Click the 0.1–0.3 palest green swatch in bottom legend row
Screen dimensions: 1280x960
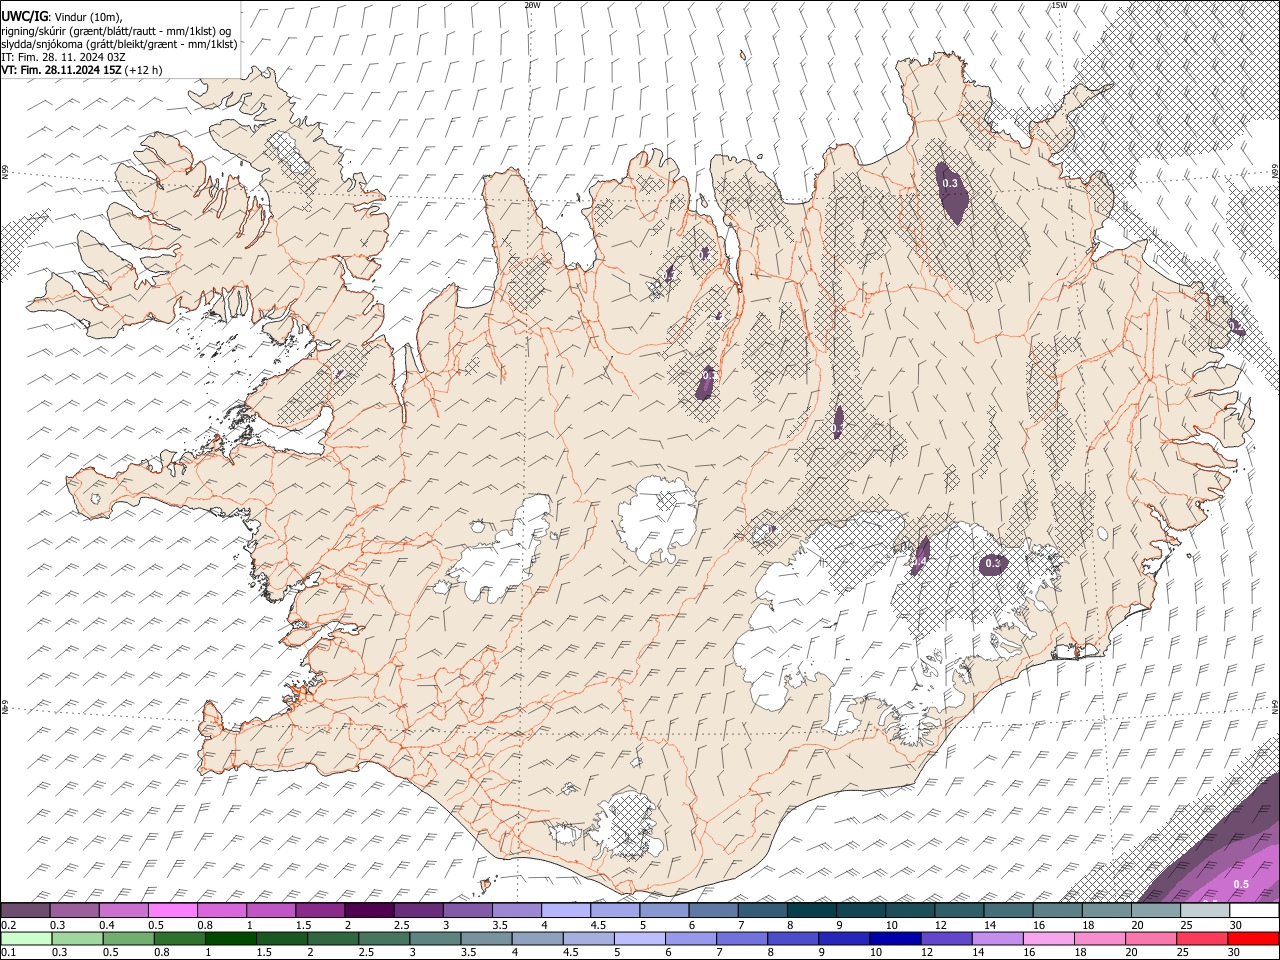coord(26,938)
